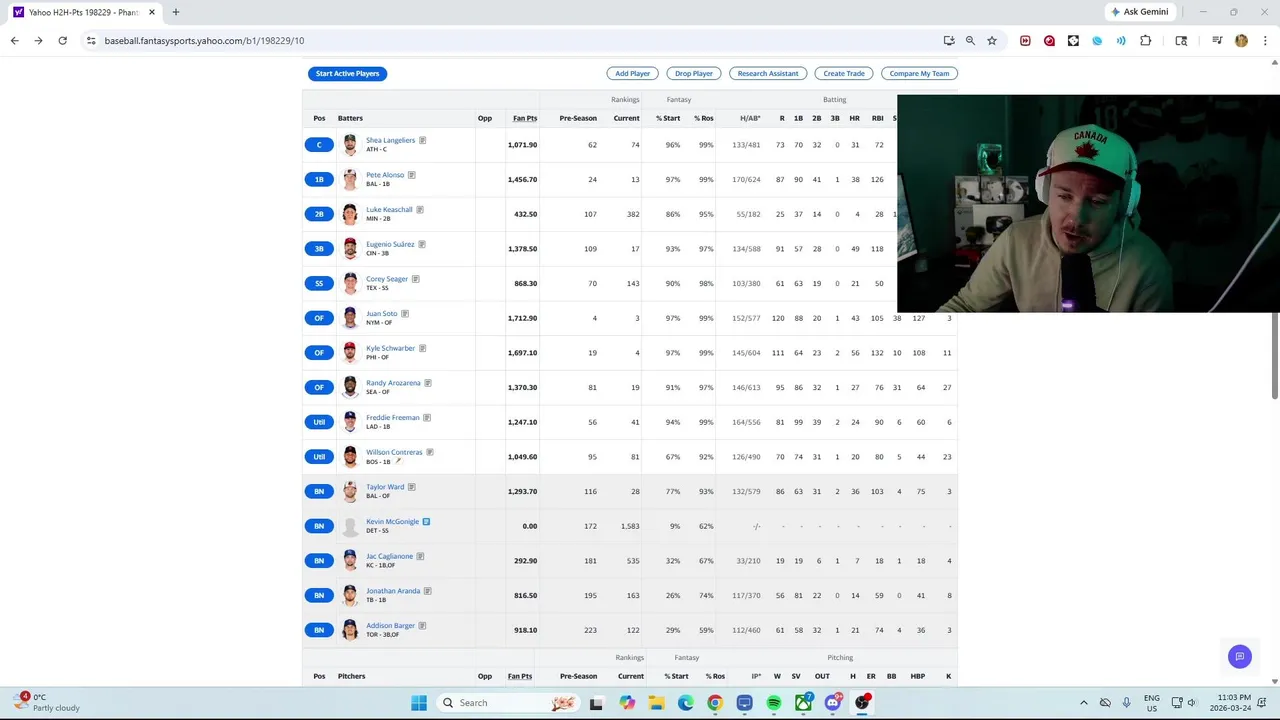The image size is (1280, 720).
Task: Click the 2B position button for Keaschall
Action: tap(319, 214)
